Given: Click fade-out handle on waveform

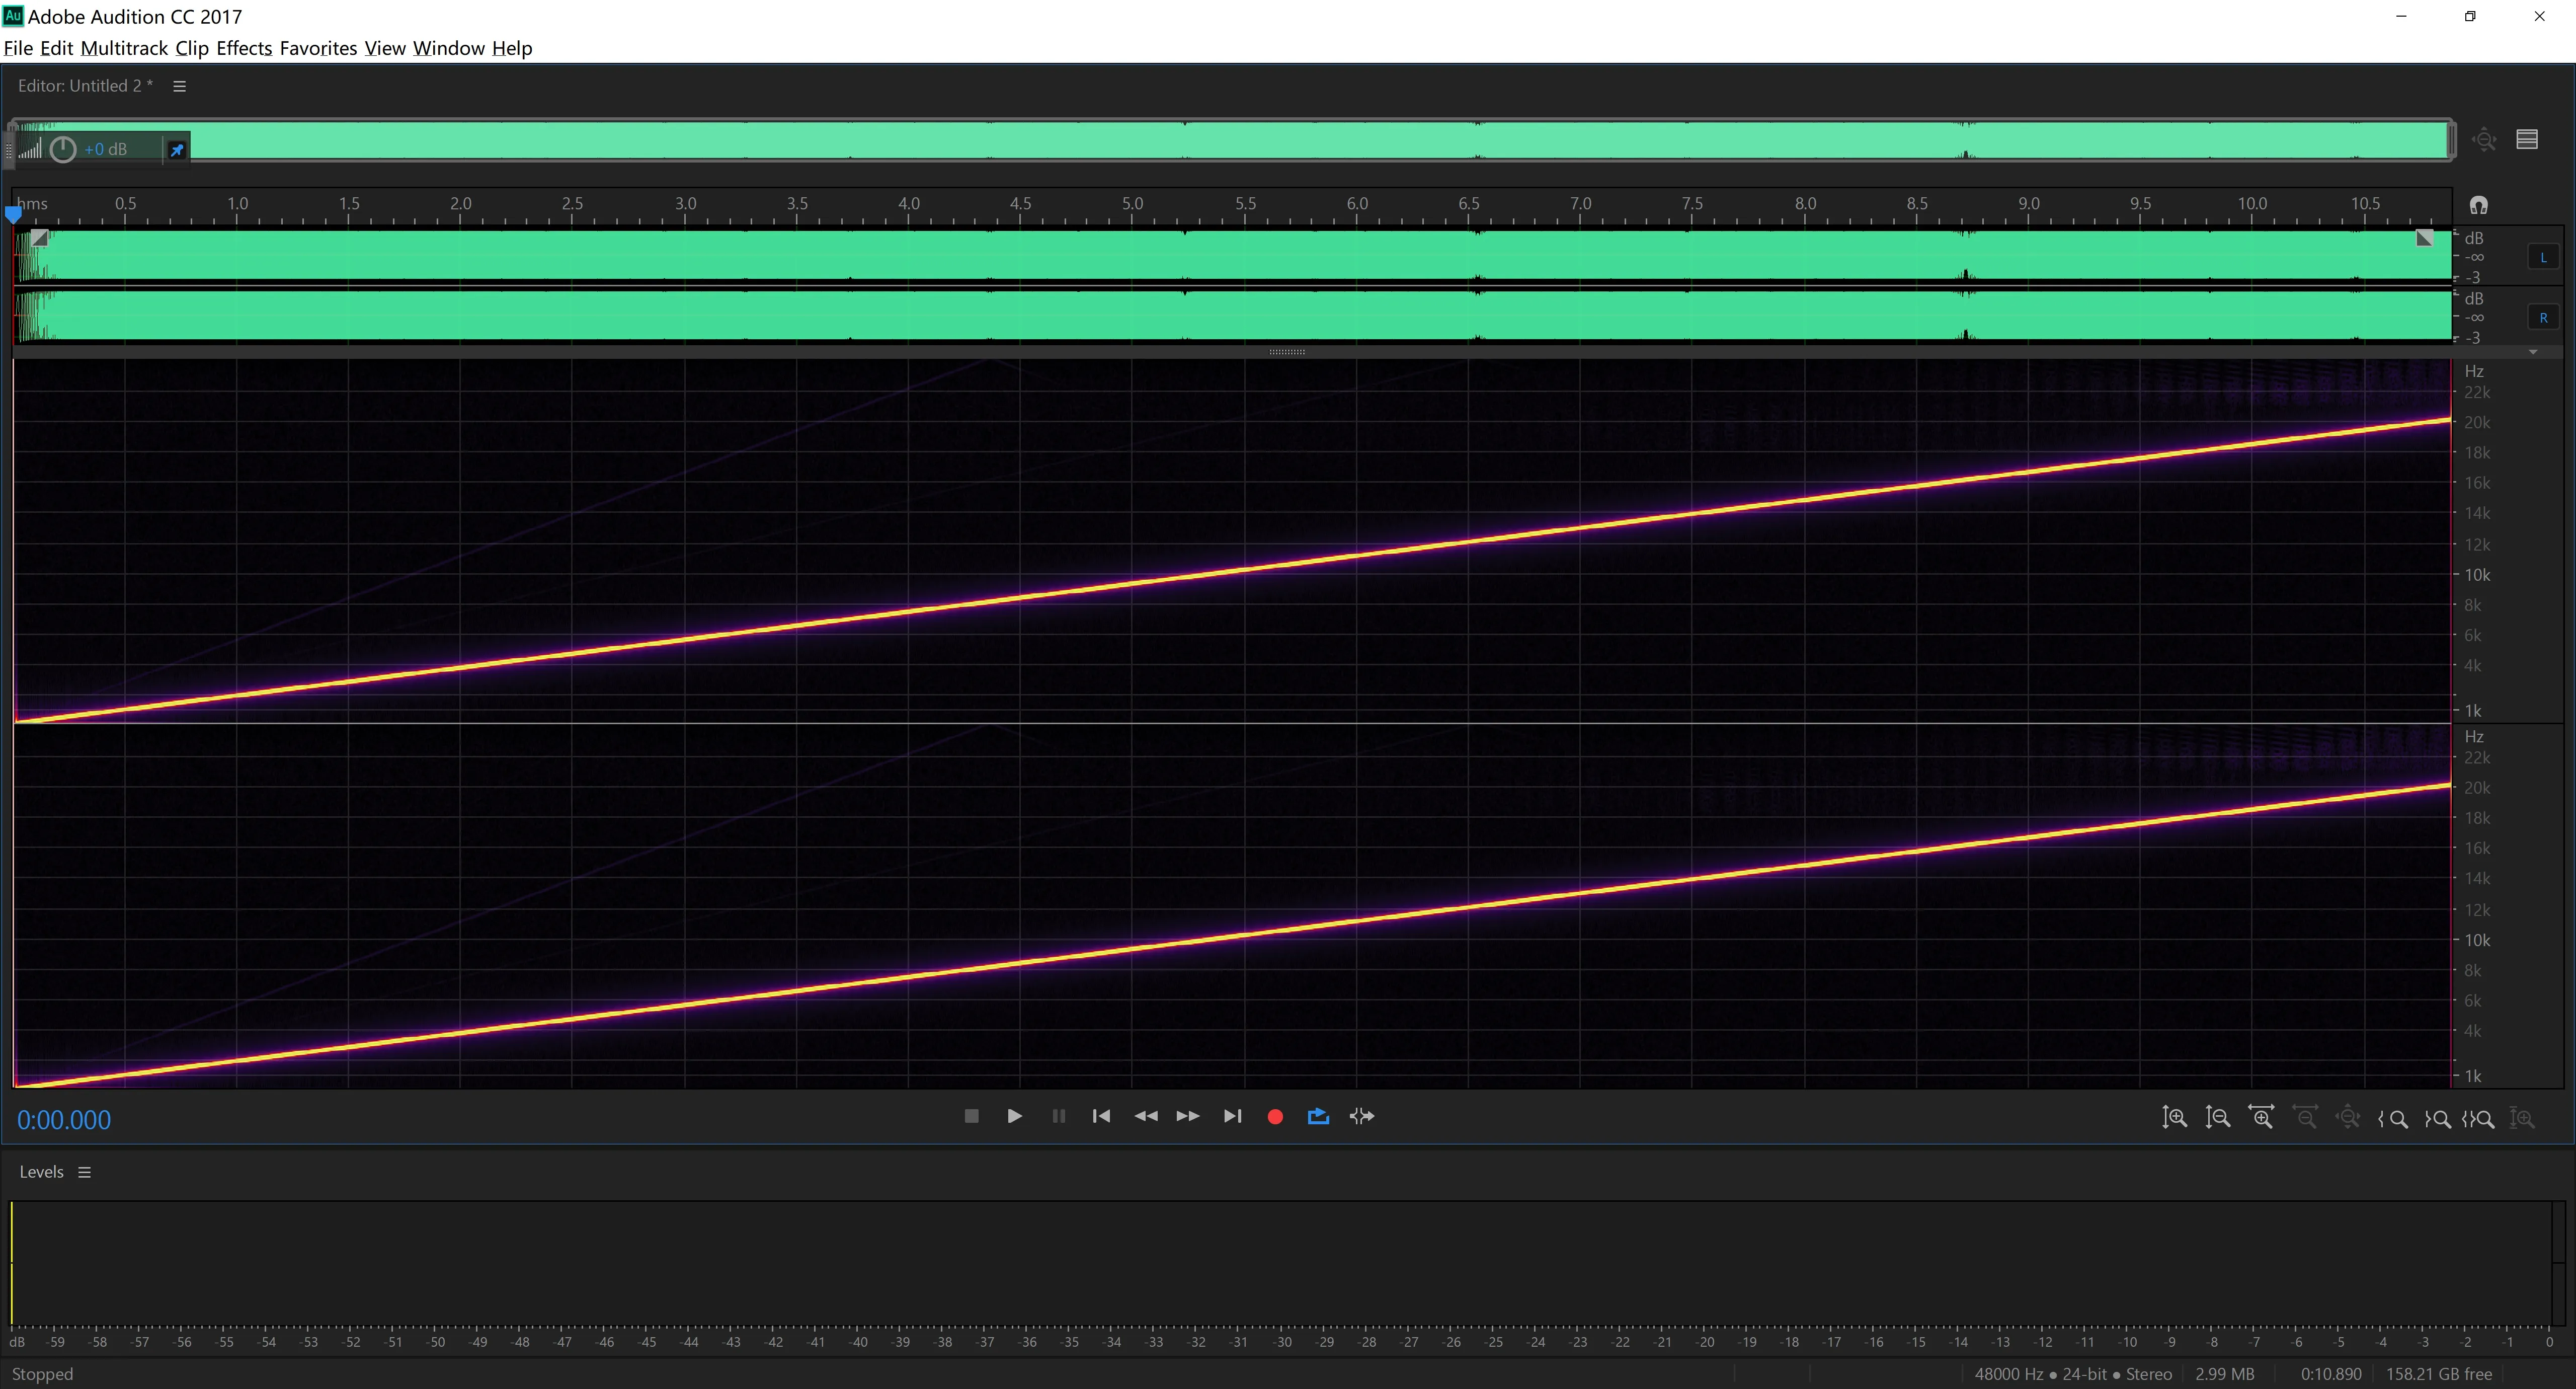Looking at the screenshot, I should click(2425, 238).
